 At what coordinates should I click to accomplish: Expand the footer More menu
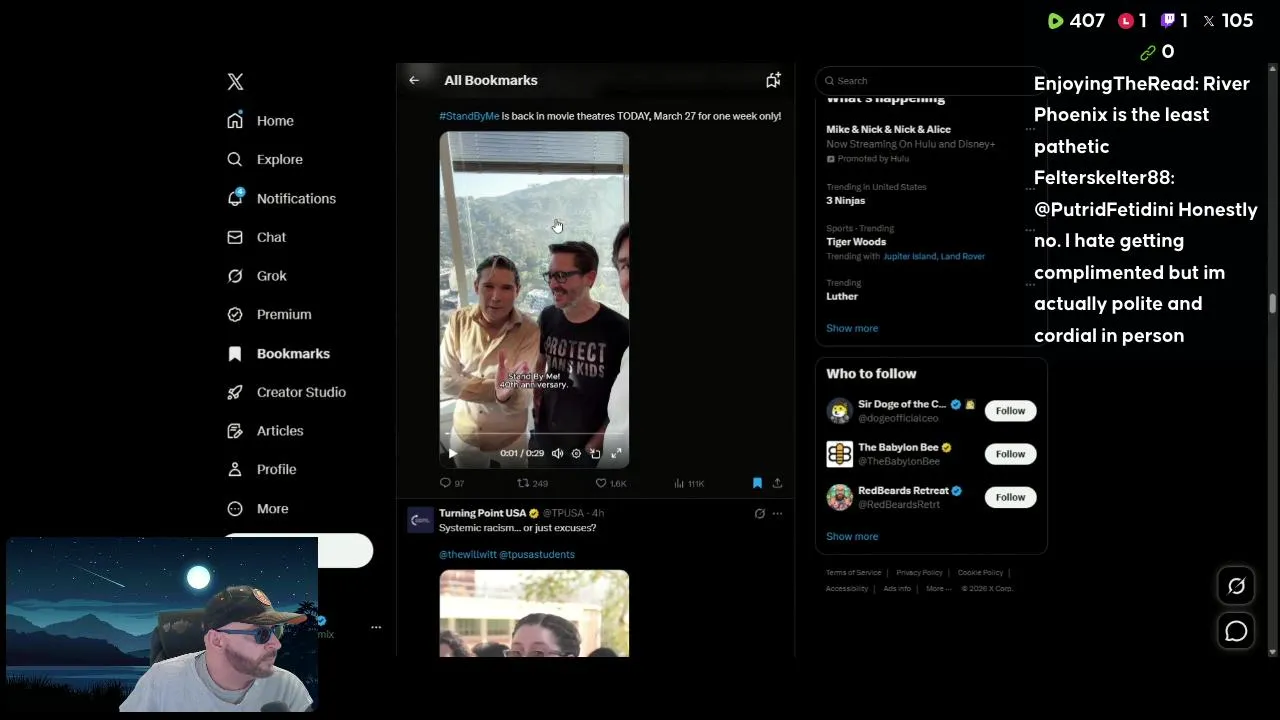tap(938, 589)
